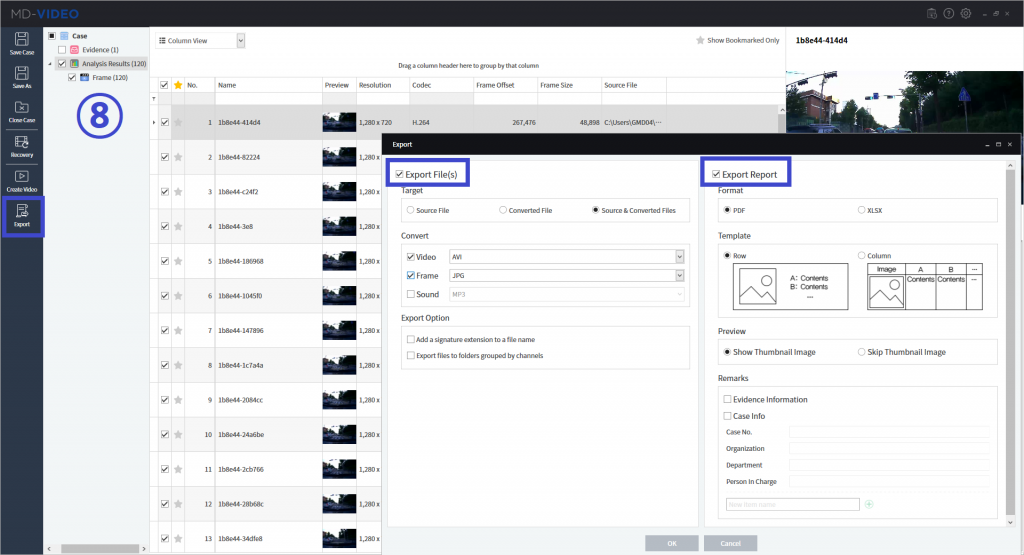Image resolution: width=1024 pixels, height=555 pixels.
Task: Click the Save Case icon
Action: coord(21,42)
